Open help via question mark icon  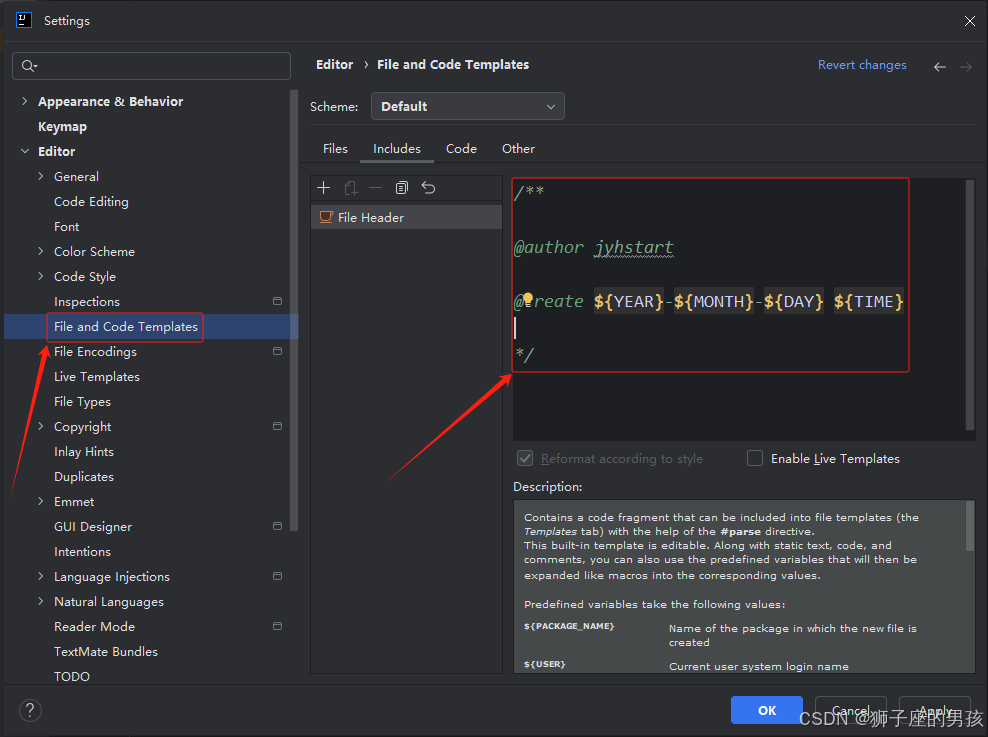tap(30, 711)
